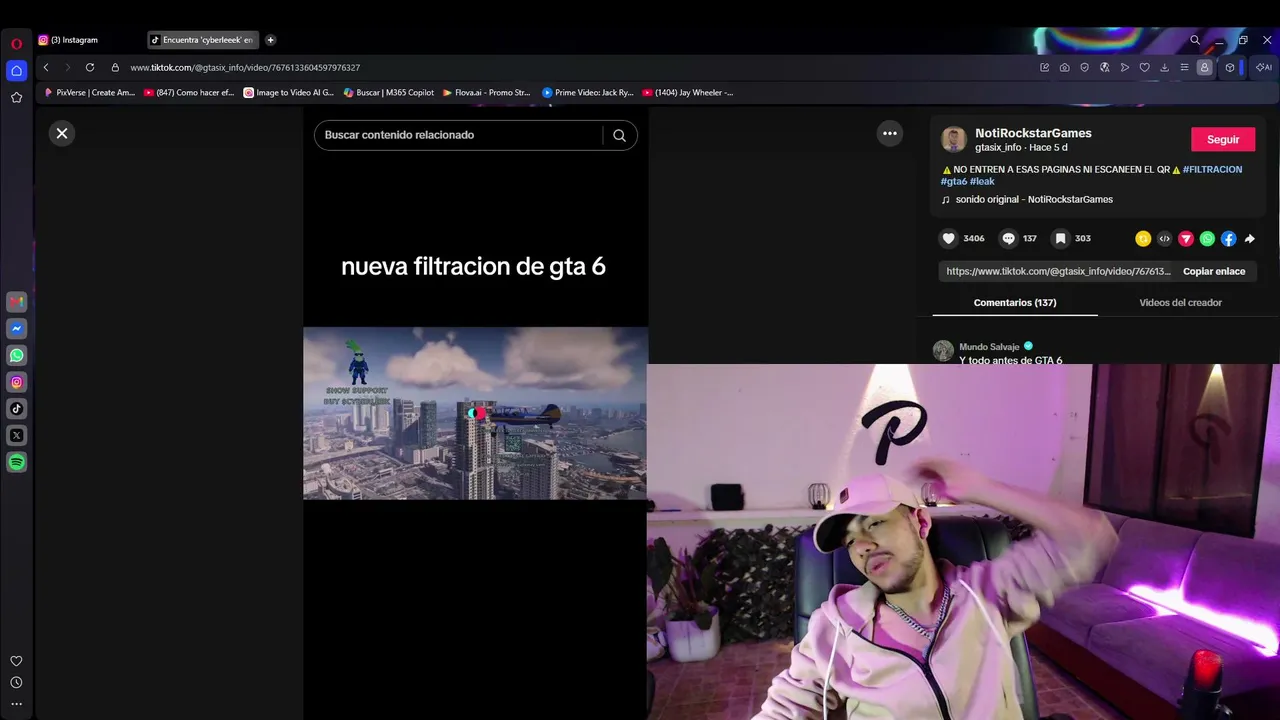Open Spotify in Opera sidebar
This screenshot has width=1280, height=720.
(x=16, y=462)
